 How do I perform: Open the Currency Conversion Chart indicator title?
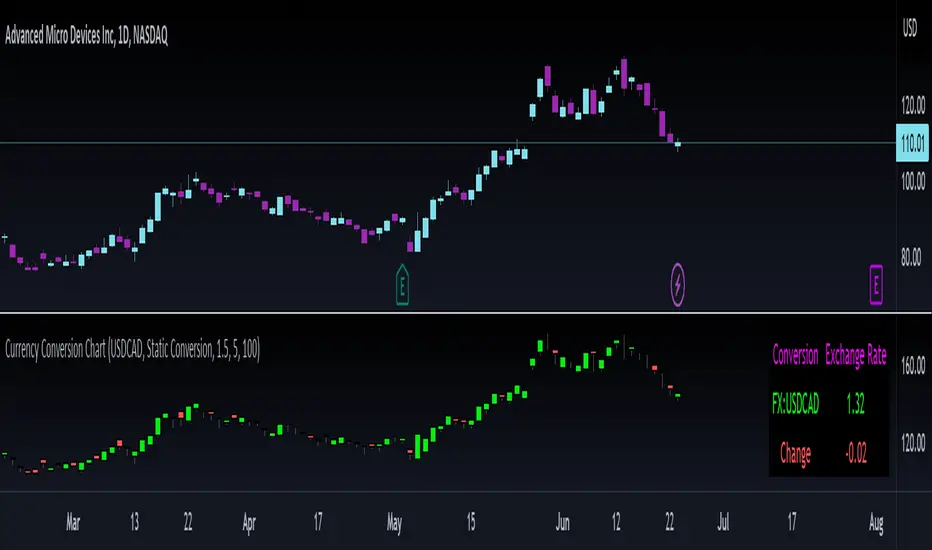133,349
